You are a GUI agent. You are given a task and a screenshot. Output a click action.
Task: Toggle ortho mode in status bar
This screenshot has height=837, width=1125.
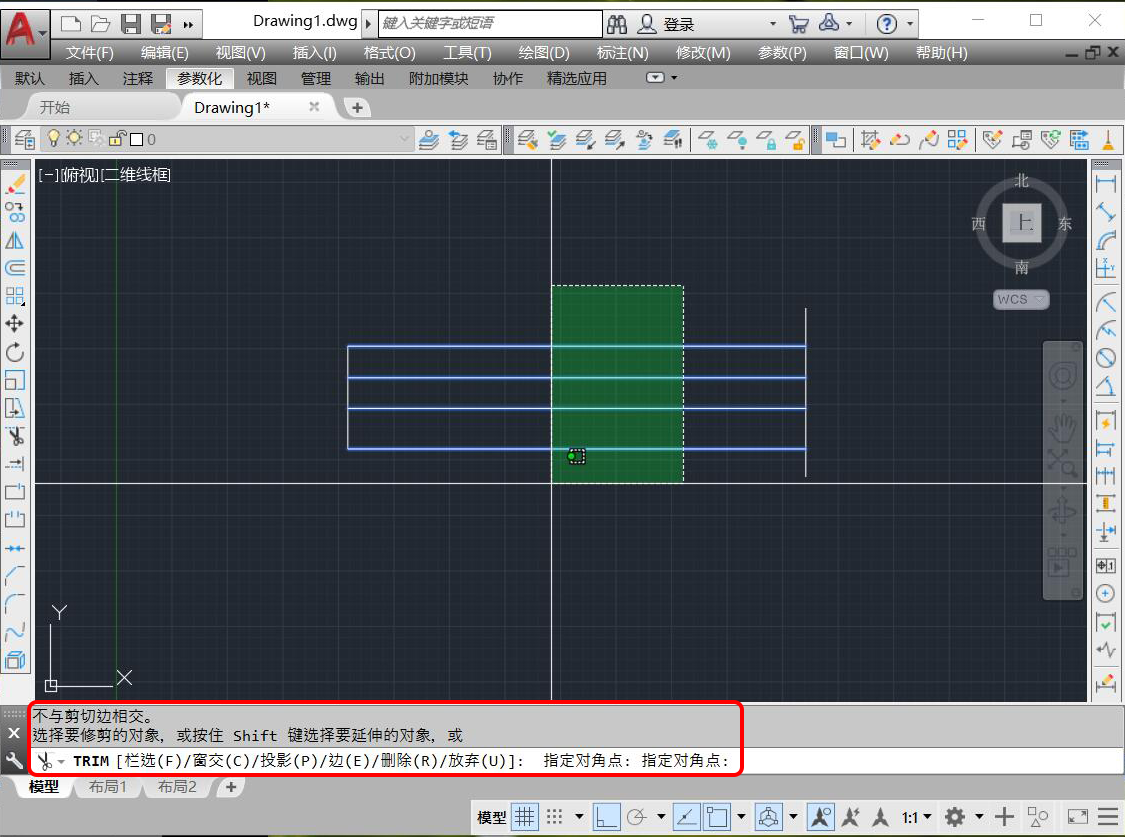pyautogui.click(x=606, y=817)
